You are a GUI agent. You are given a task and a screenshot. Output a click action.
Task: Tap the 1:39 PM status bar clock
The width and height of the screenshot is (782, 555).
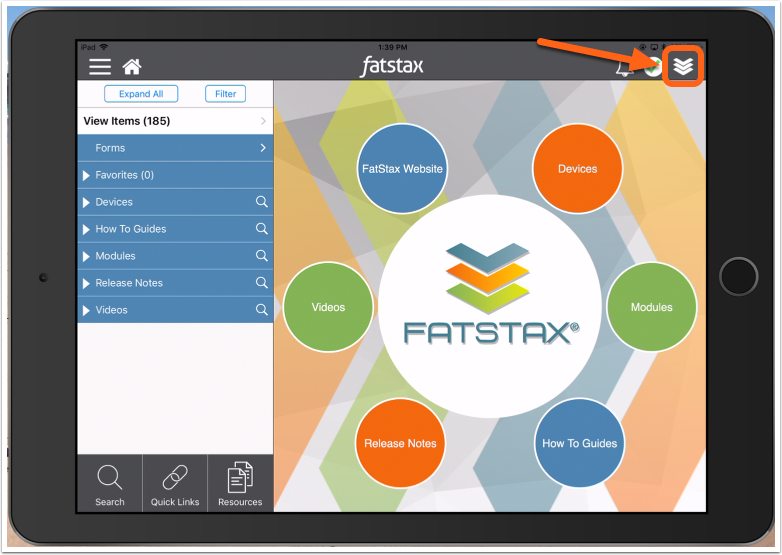click(x=392, y=47)
